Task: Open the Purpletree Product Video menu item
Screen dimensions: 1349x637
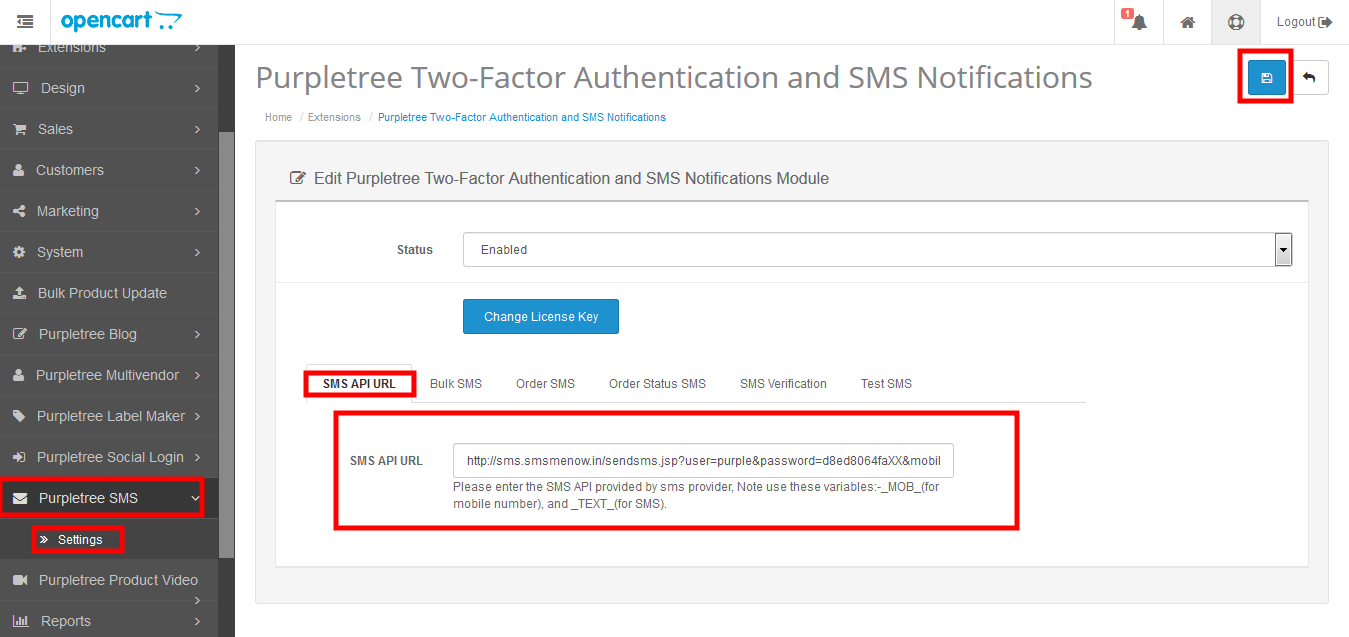Action: (108, 580)
